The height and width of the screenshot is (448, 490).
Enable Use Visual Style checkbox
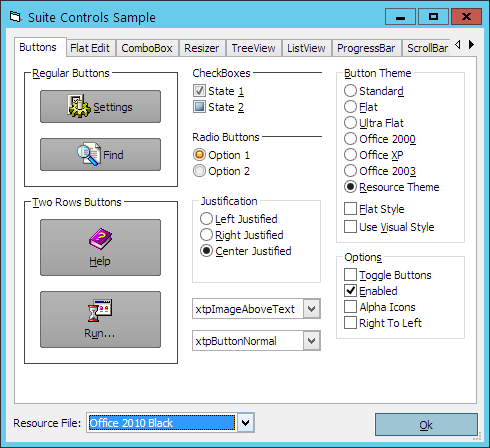click(x=389, y=227)
